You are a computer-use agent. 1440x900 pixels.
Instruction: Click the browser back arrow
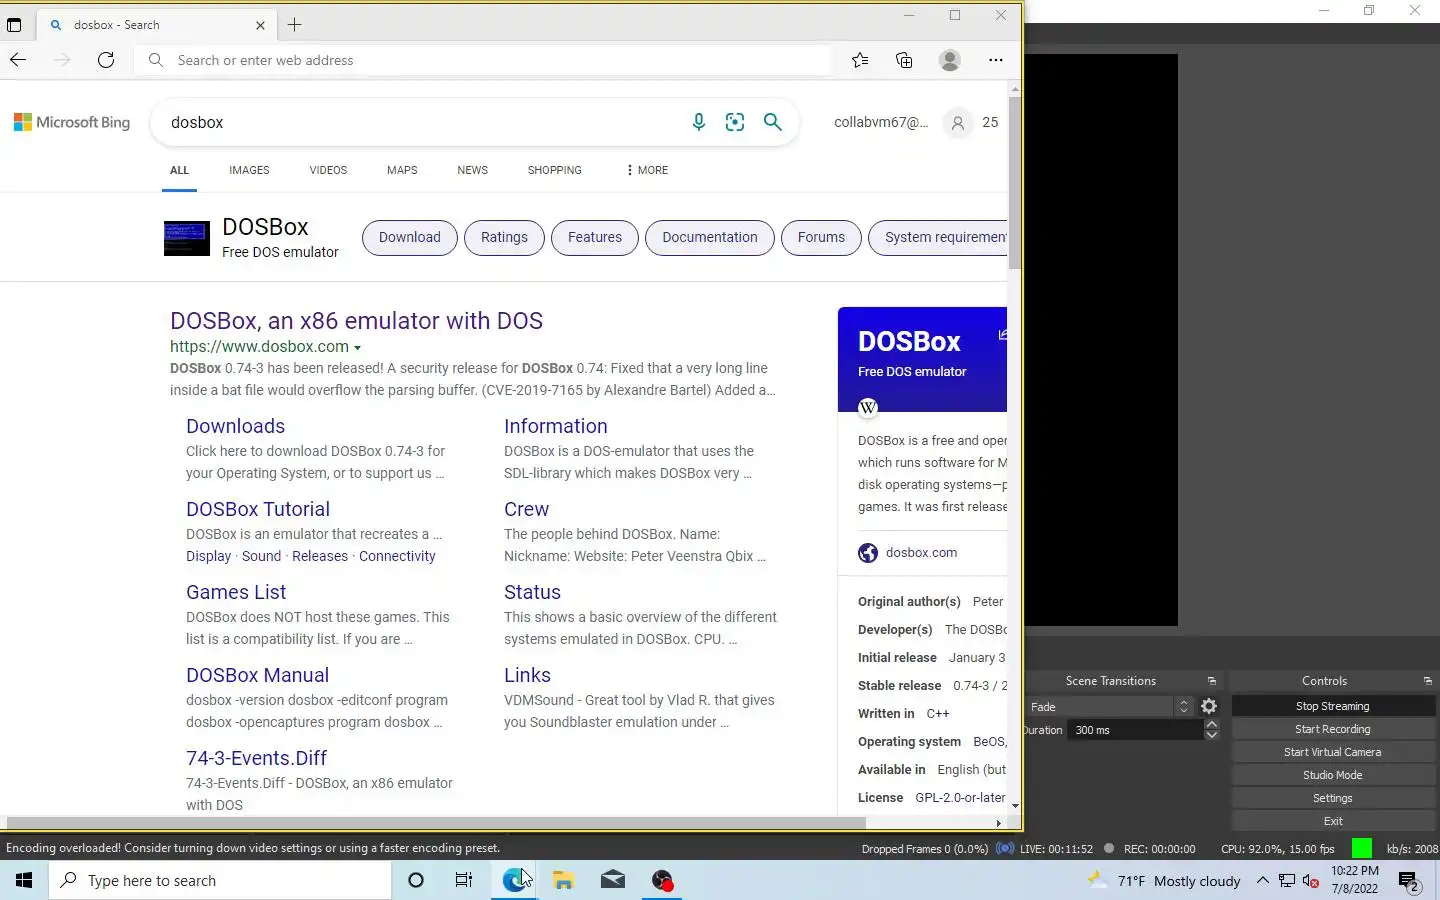click(18, 60)
